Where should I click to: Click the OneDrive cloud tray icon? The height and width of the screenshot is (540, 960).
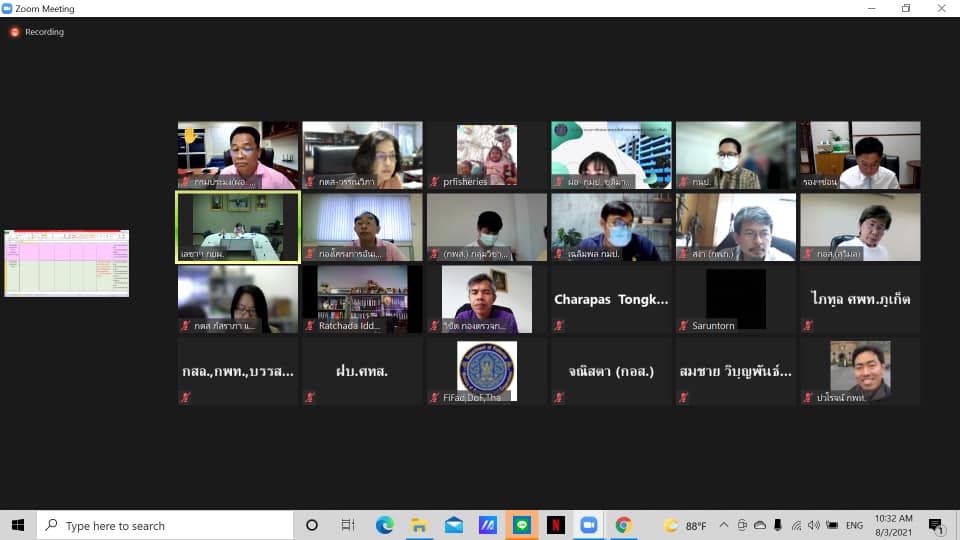click(x=760, y=525)
